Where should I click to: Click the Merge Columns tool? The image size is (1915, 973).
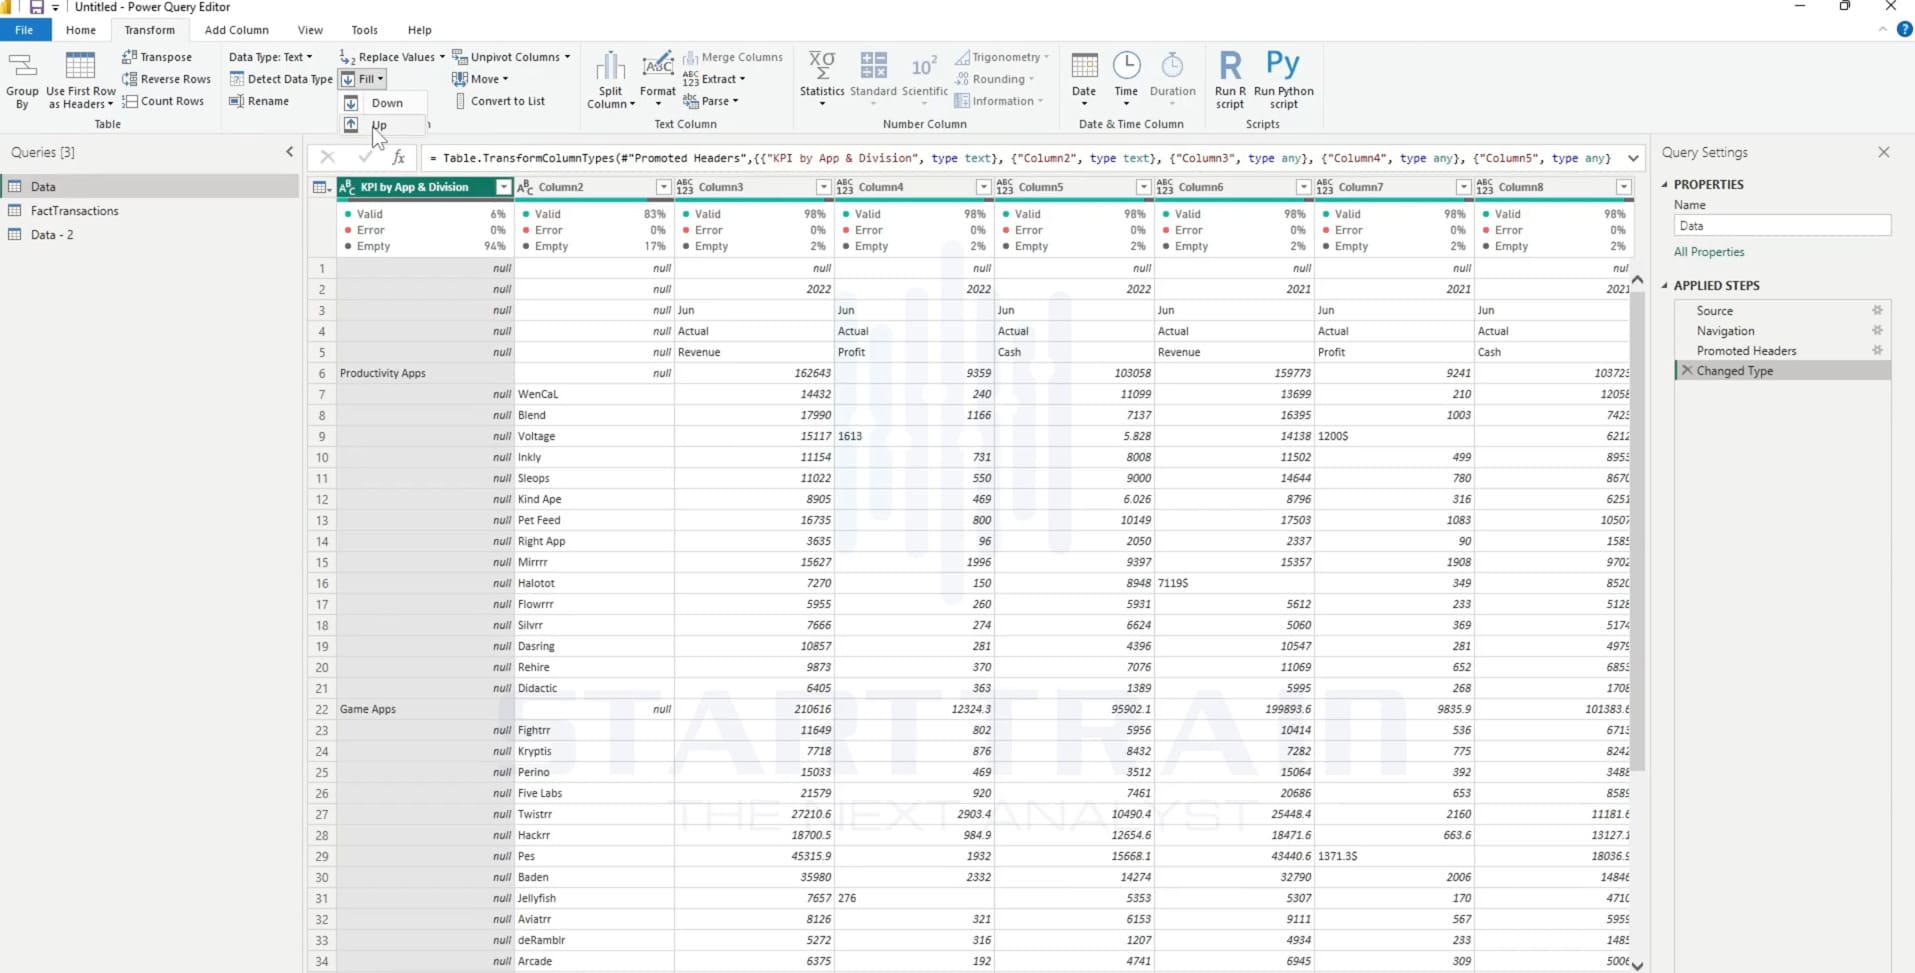pos(733,57)
